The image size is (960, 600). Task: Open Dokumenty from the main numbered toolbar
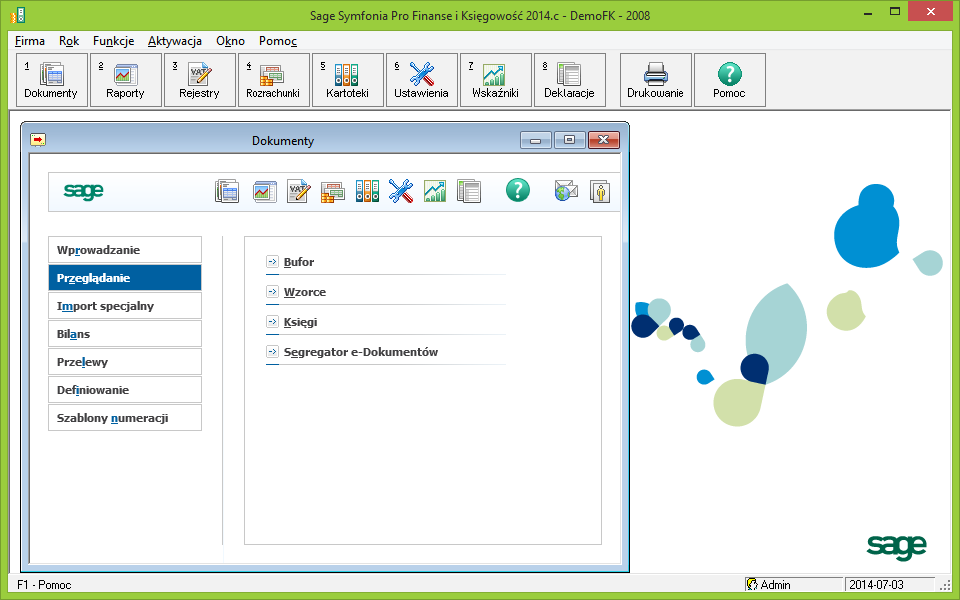(51, 80)
